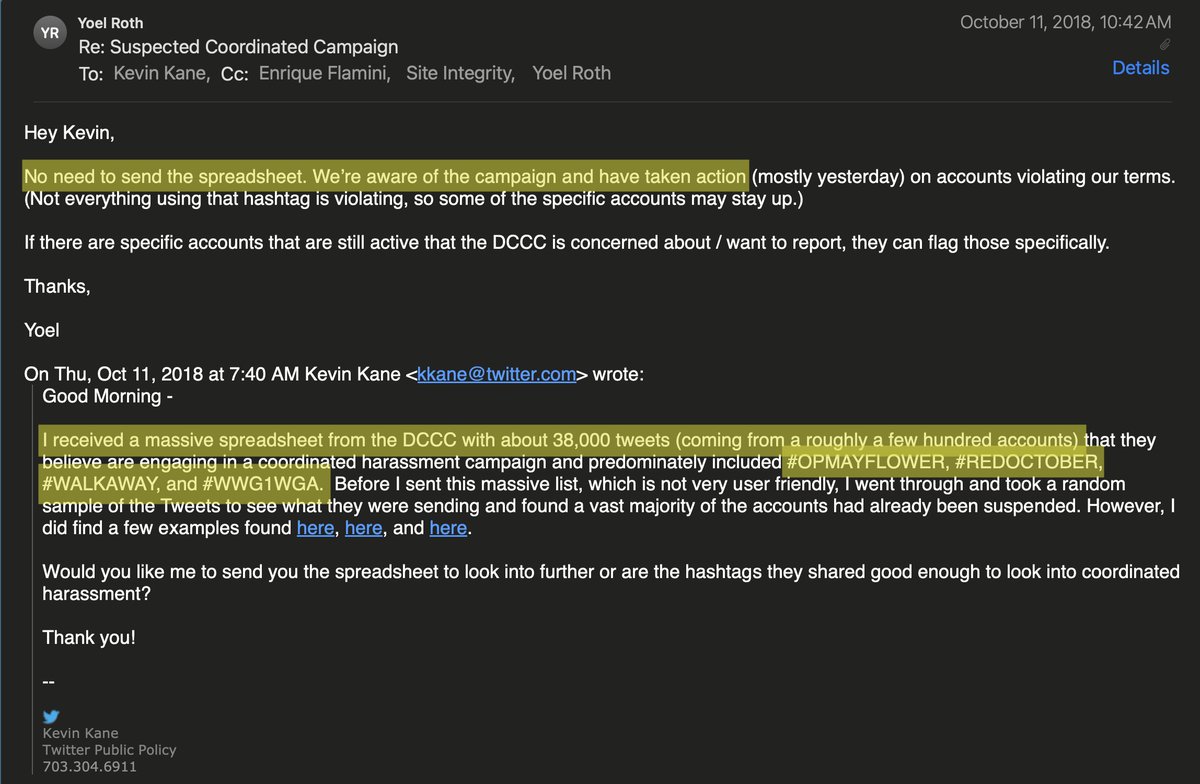Screen dimensions: 1200x784
Task: Click the YR sender avatar
Action: 48,33
